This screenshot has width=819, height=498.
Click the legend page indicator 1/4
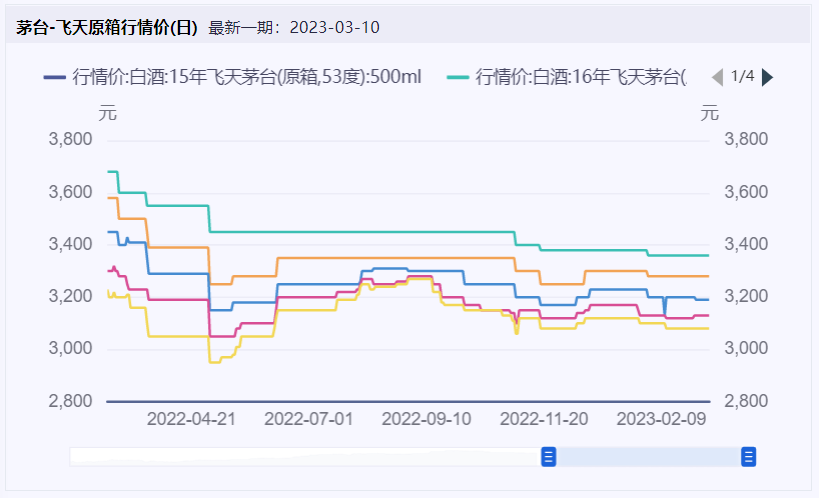[x=742, y=76]
